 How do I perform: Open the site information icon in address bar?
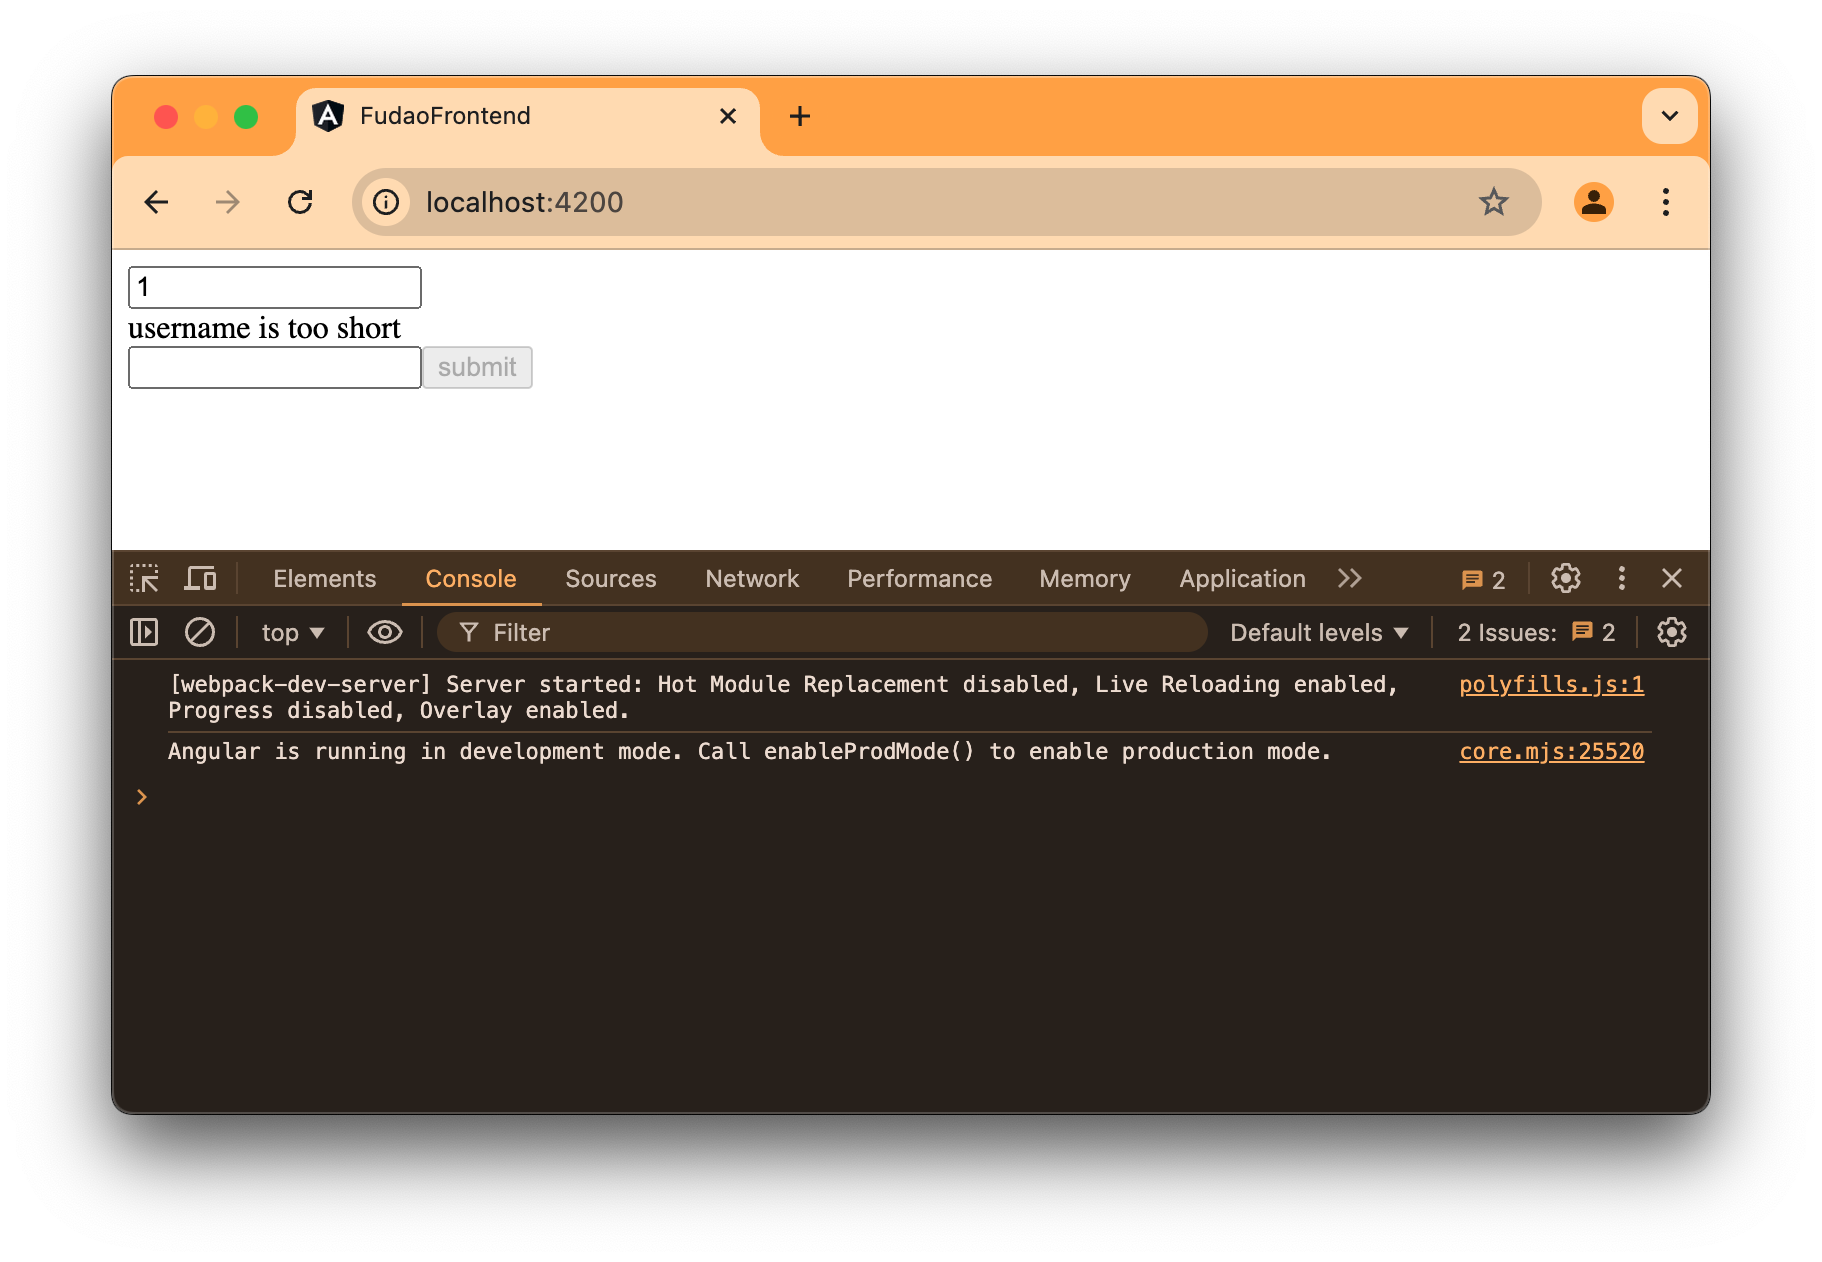pos(386,202)
